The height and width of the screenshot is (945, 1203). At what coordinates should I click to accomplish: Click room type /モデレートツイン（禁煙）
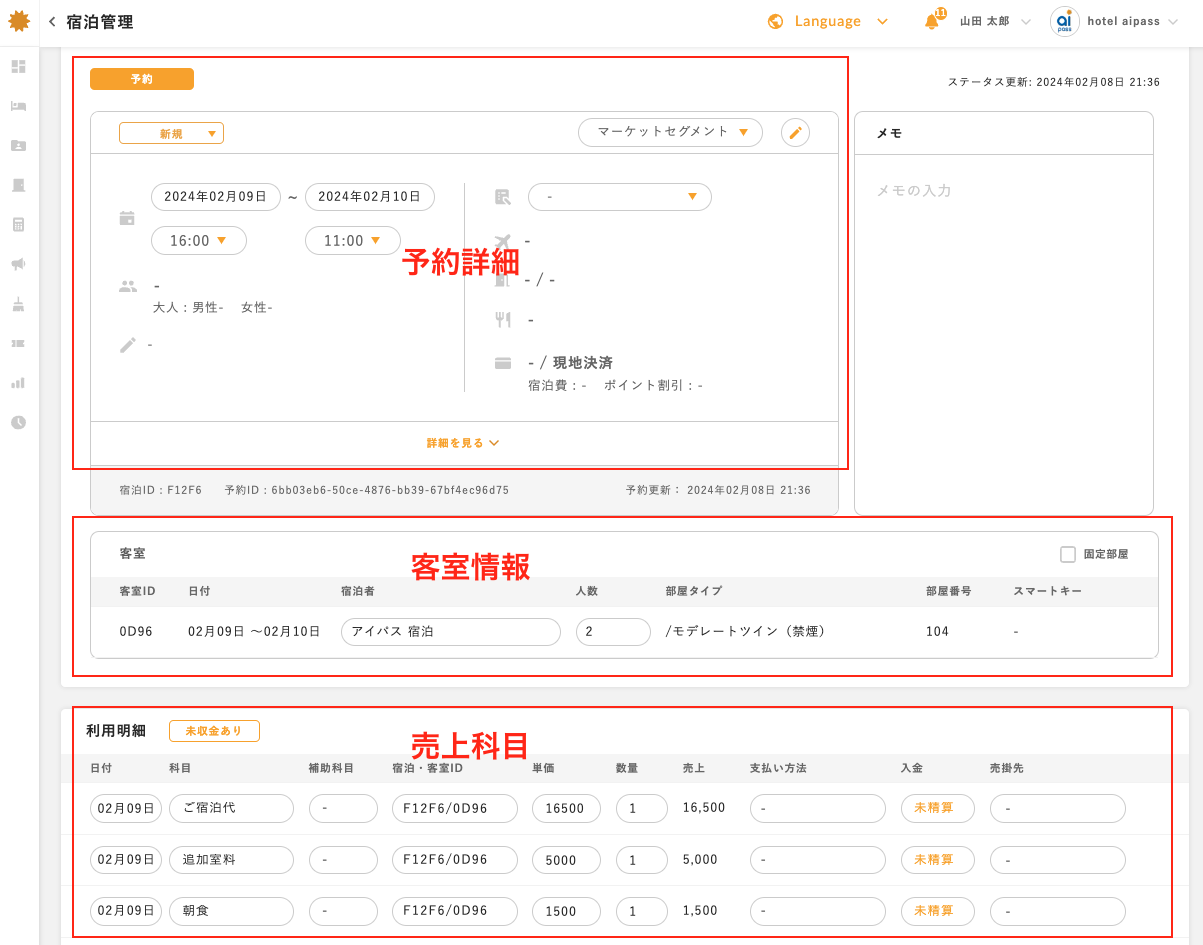(x=745, y=632)
